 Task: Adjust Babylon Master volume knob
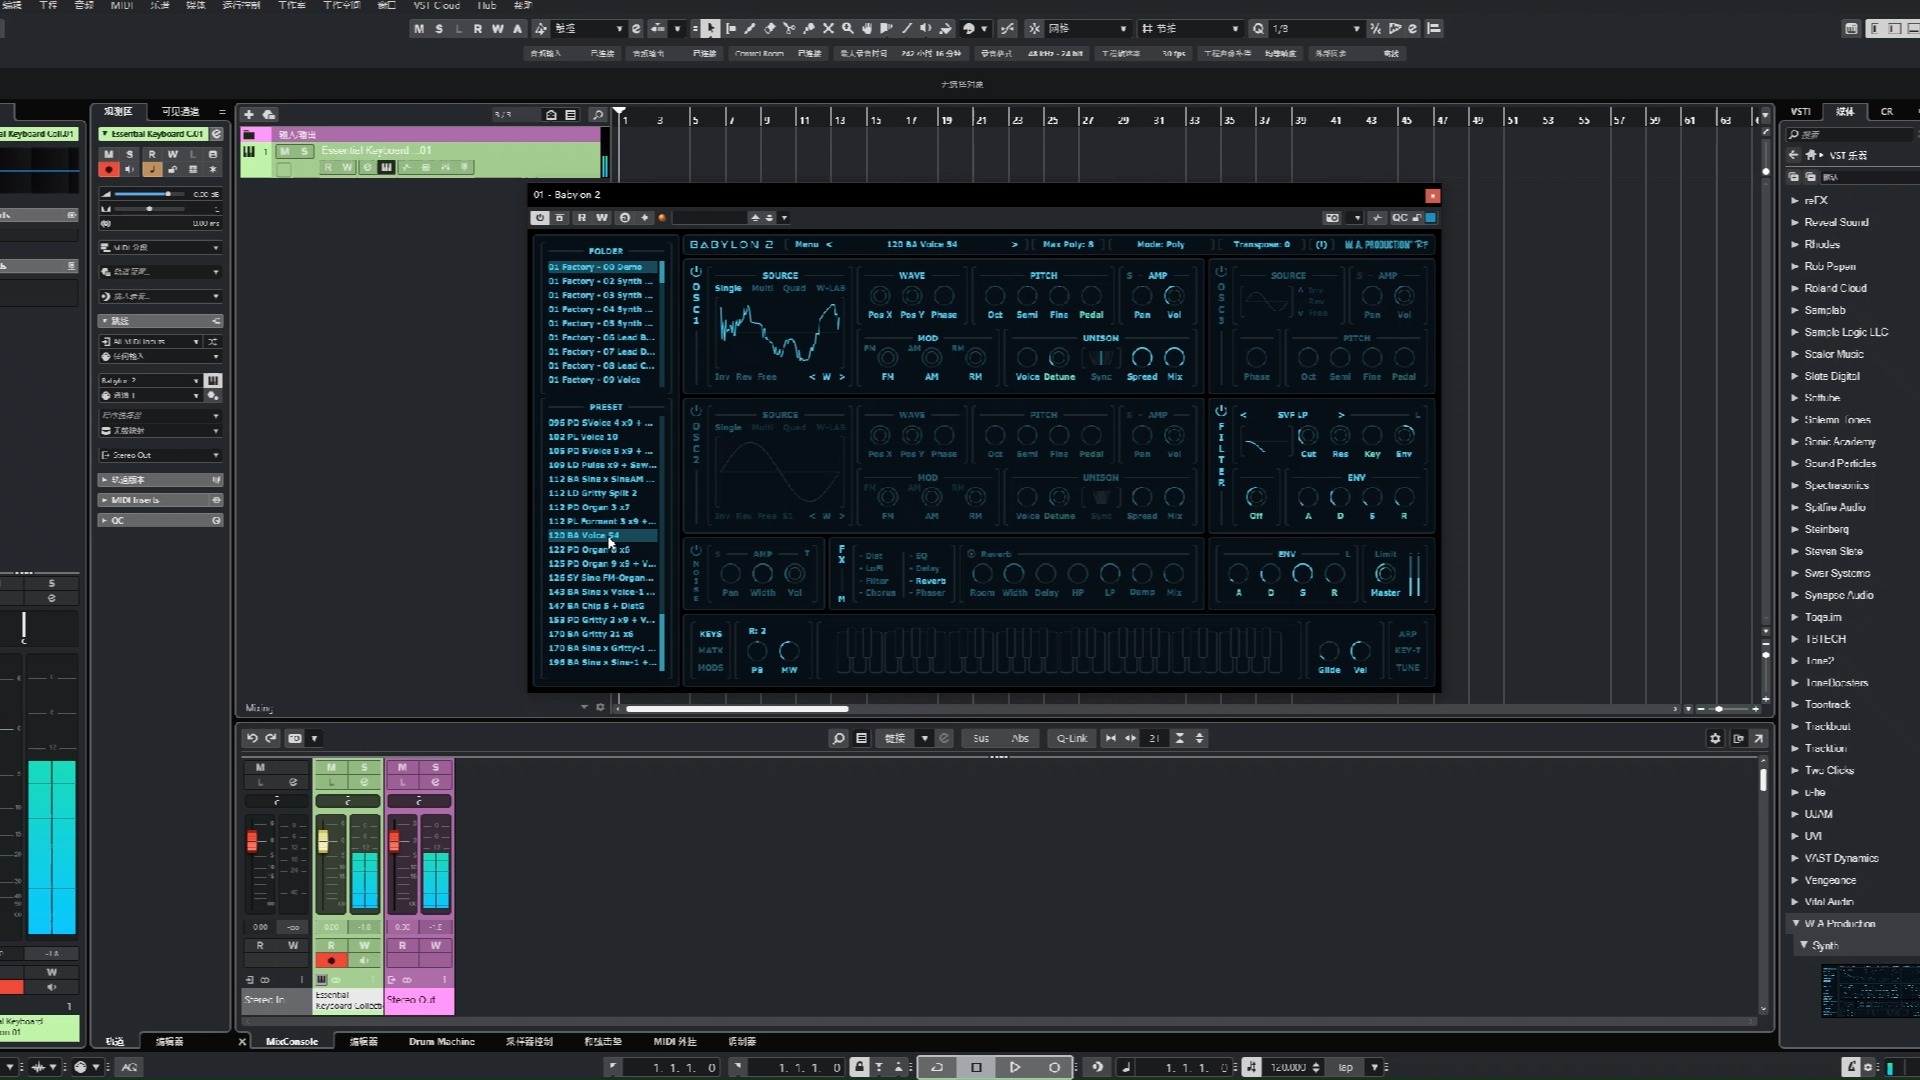pos(1385,574)
